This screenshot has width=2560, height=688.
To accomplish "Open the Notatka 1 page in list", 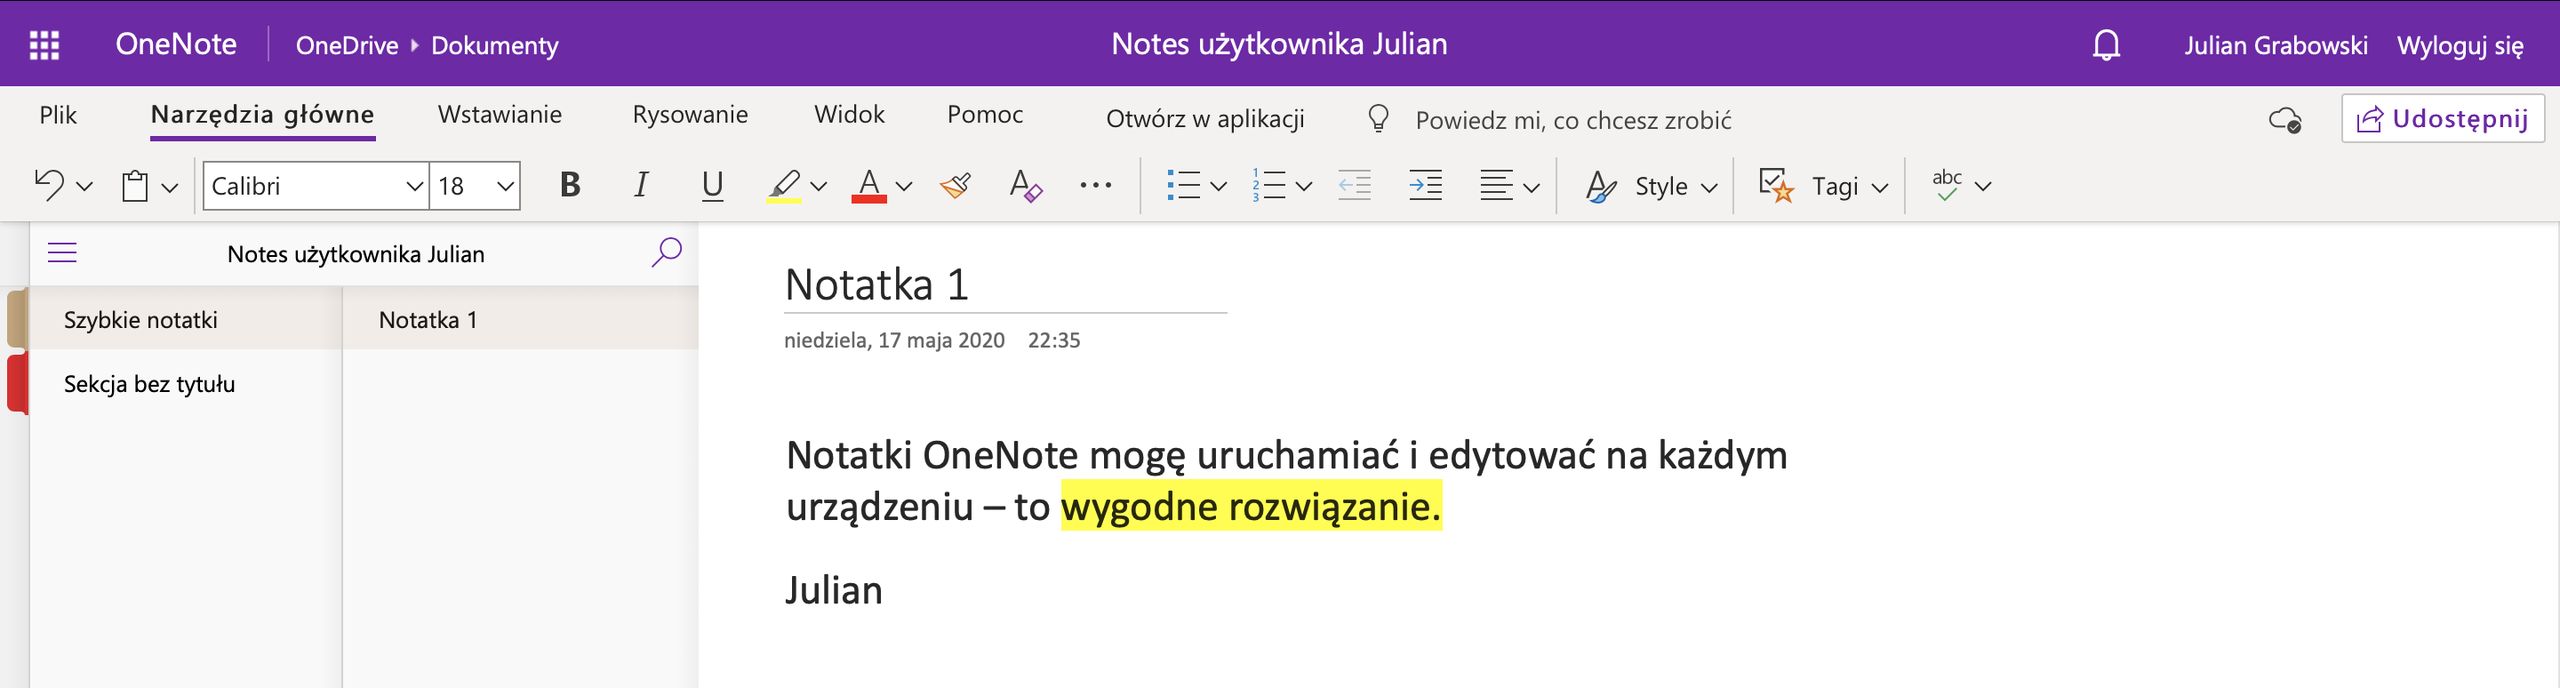I will pyautogui.click(x=521, y=320).
